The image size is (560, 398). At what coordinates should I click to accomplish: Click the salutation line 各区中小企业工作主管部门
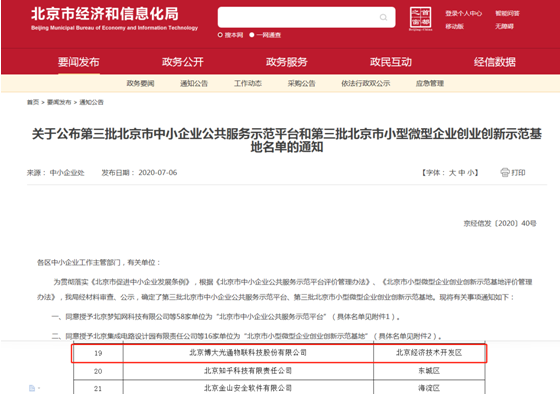point(99,263)
